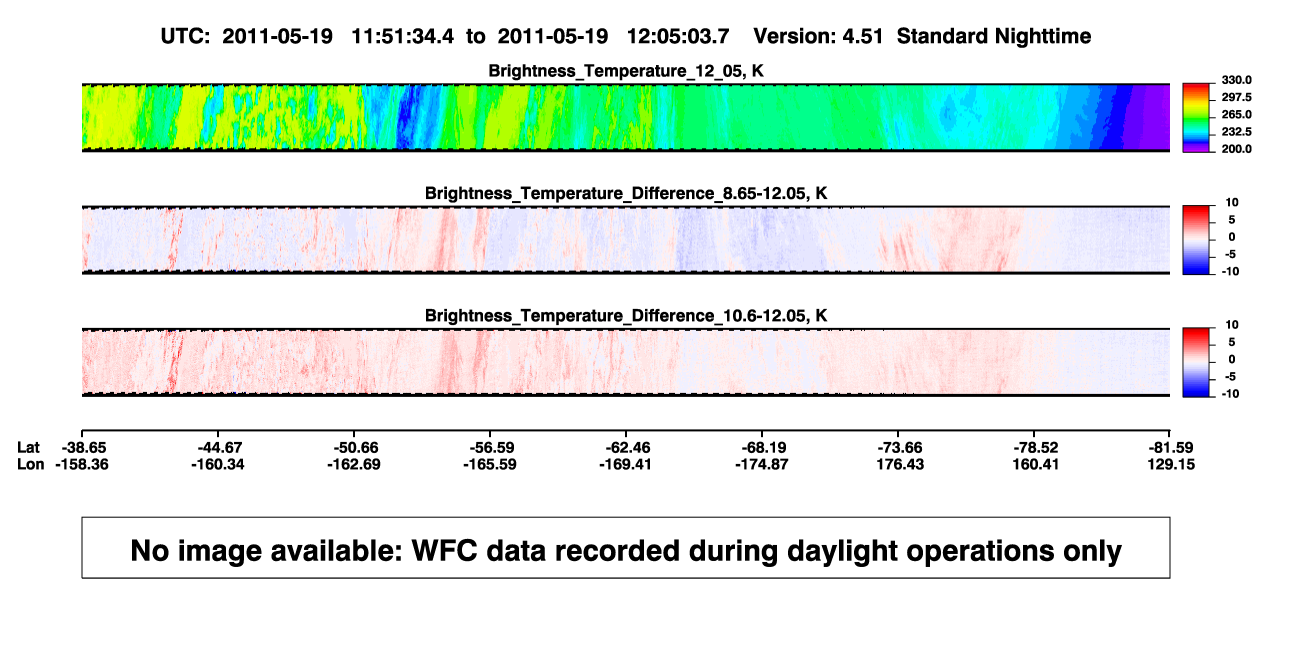Click the Brightness_Temperature_12_05 image strip
Viewport: 1300px width, 667px height.
[625, 118]
